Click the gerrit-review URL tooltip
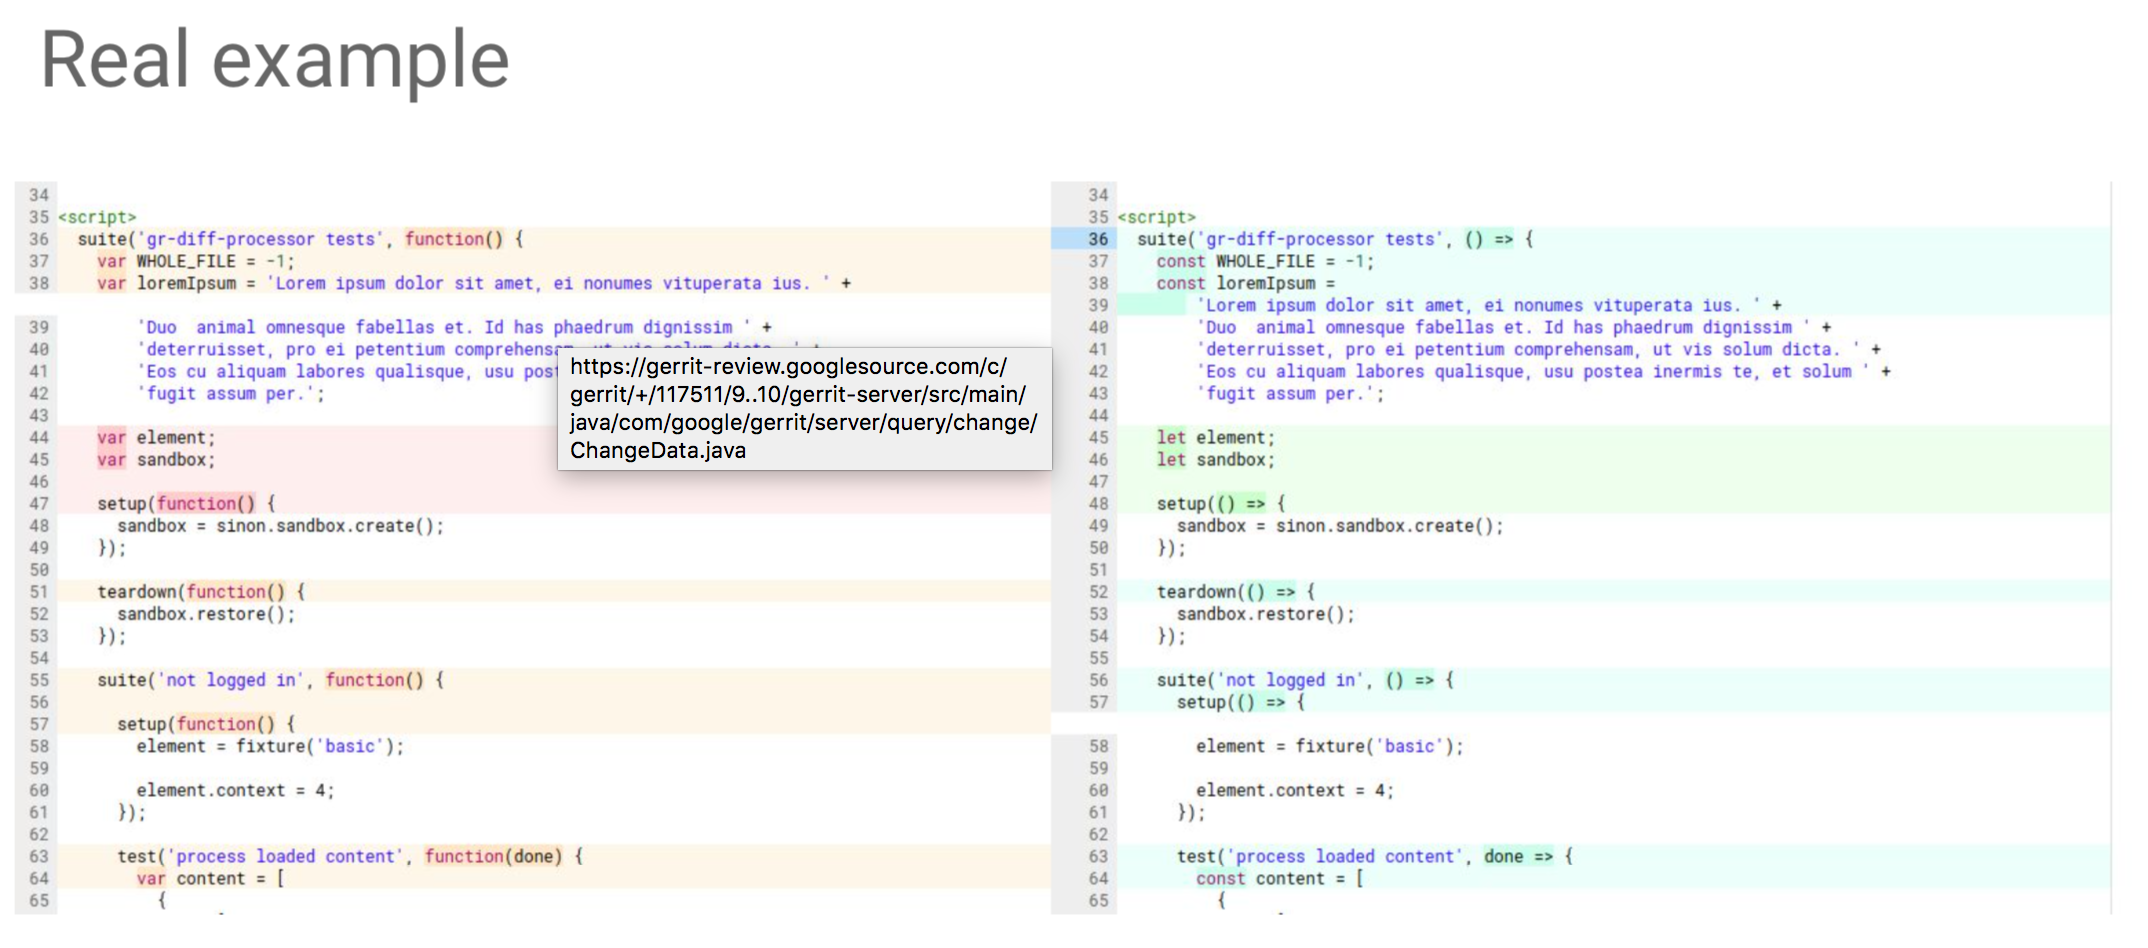Image resolution: width=2148 pixels, height=948 pixels. pos(804,409)
